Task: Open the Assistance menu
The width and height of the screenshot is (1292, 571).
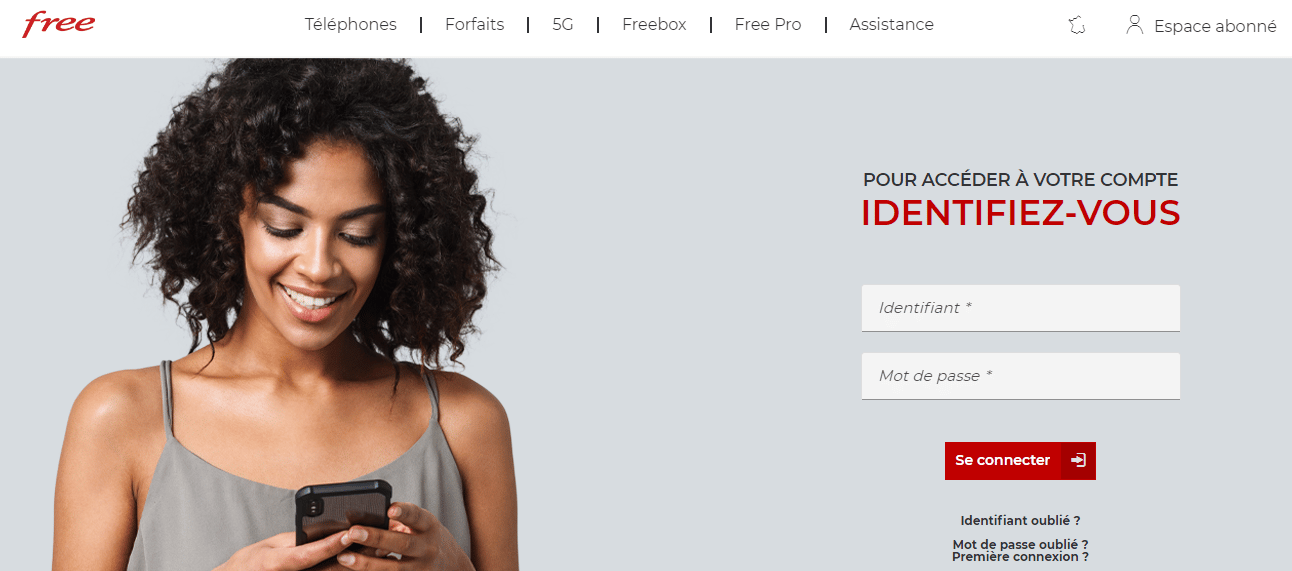Action: pyautogui.click(x=892, y=25)
